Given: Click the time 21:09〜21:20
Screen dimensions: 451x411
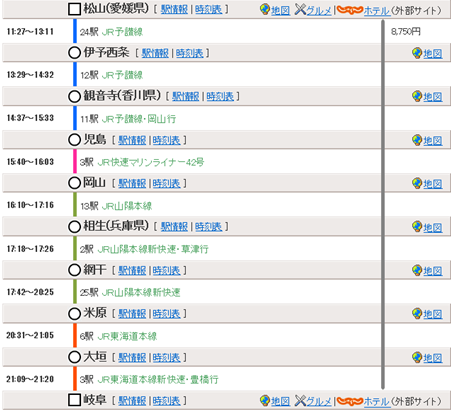Looking at the screenshot, I should point(30,379).
